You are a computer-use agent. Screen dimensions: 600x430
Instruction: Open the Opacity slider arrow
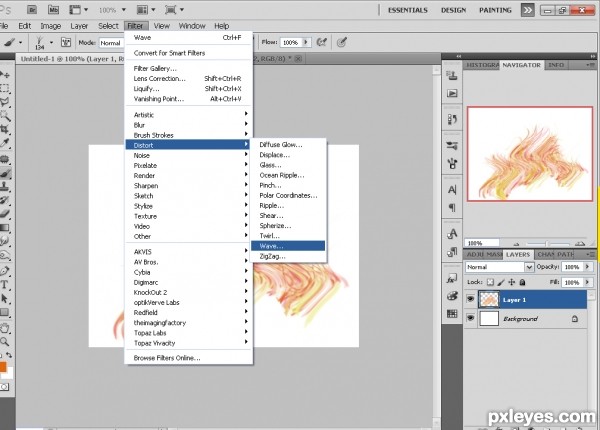click(588, 267)
